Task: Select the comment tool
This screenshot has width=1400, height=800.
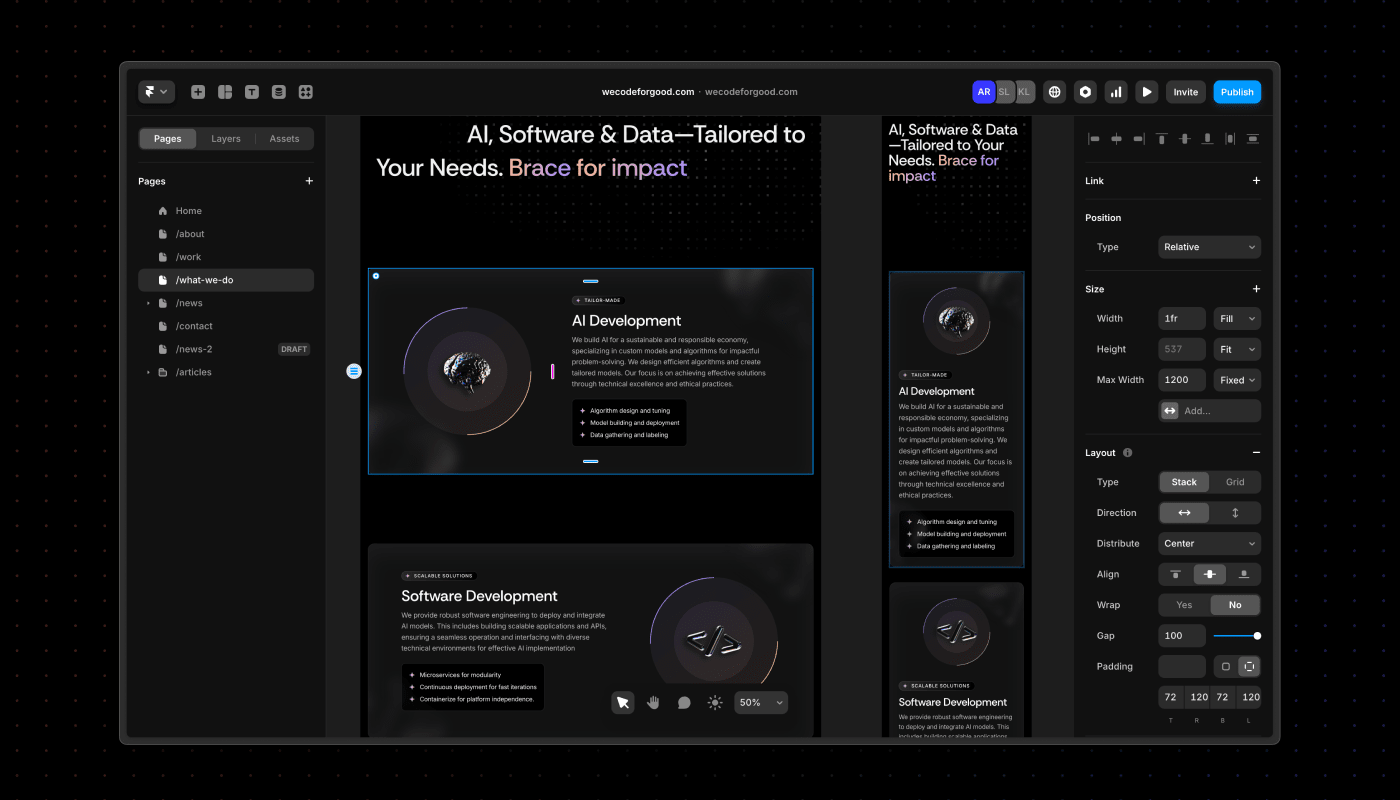Action: (684, 702)
